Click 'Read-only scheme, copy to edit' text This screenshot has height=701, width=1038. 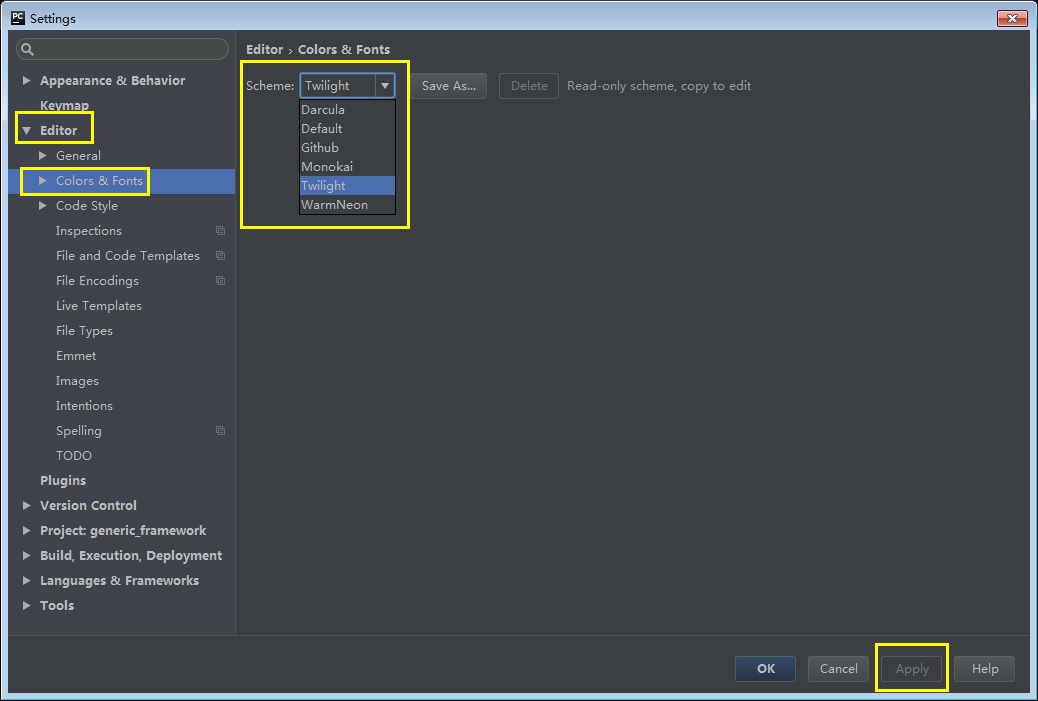[659, 86]
